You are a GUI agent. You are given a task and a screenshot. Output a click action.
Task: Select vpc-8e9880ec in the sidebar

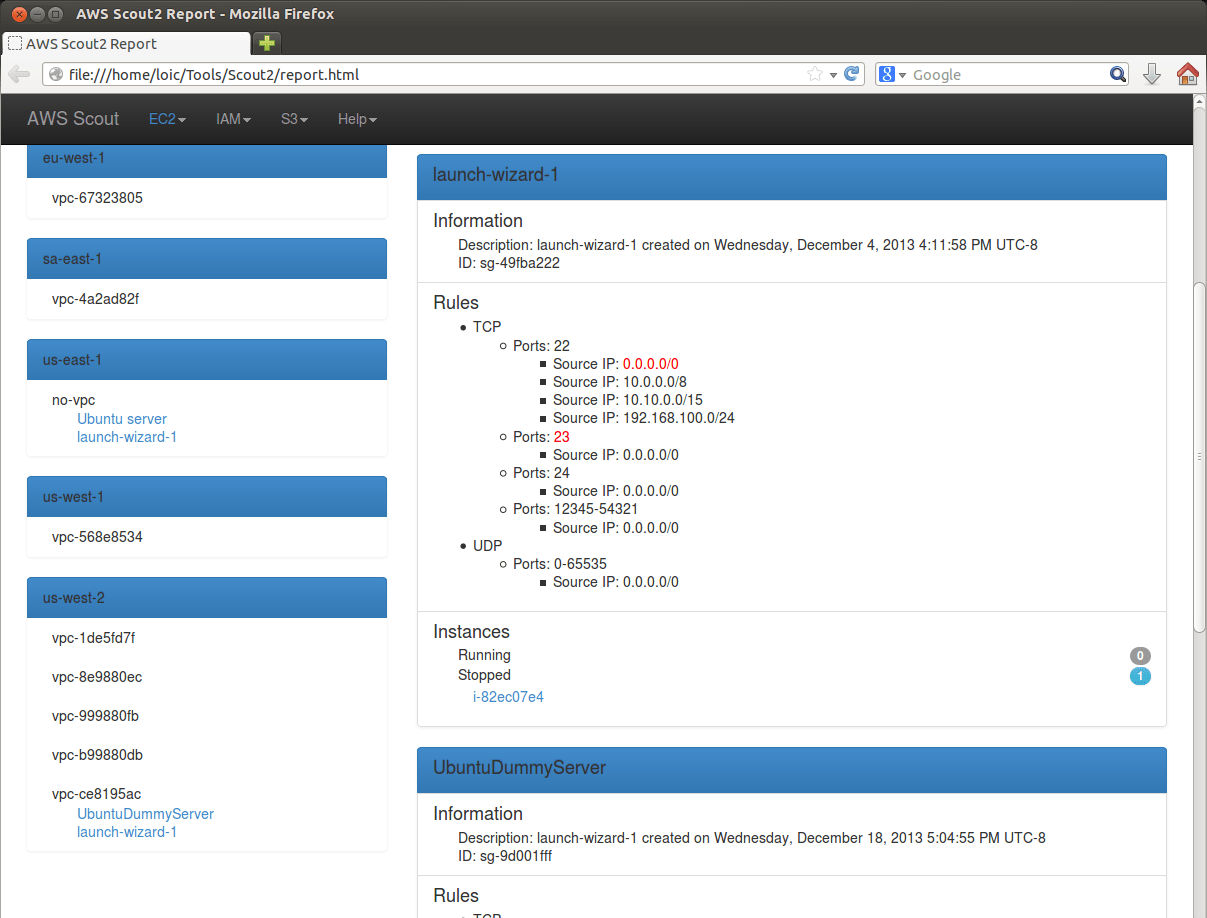[97, 677]
